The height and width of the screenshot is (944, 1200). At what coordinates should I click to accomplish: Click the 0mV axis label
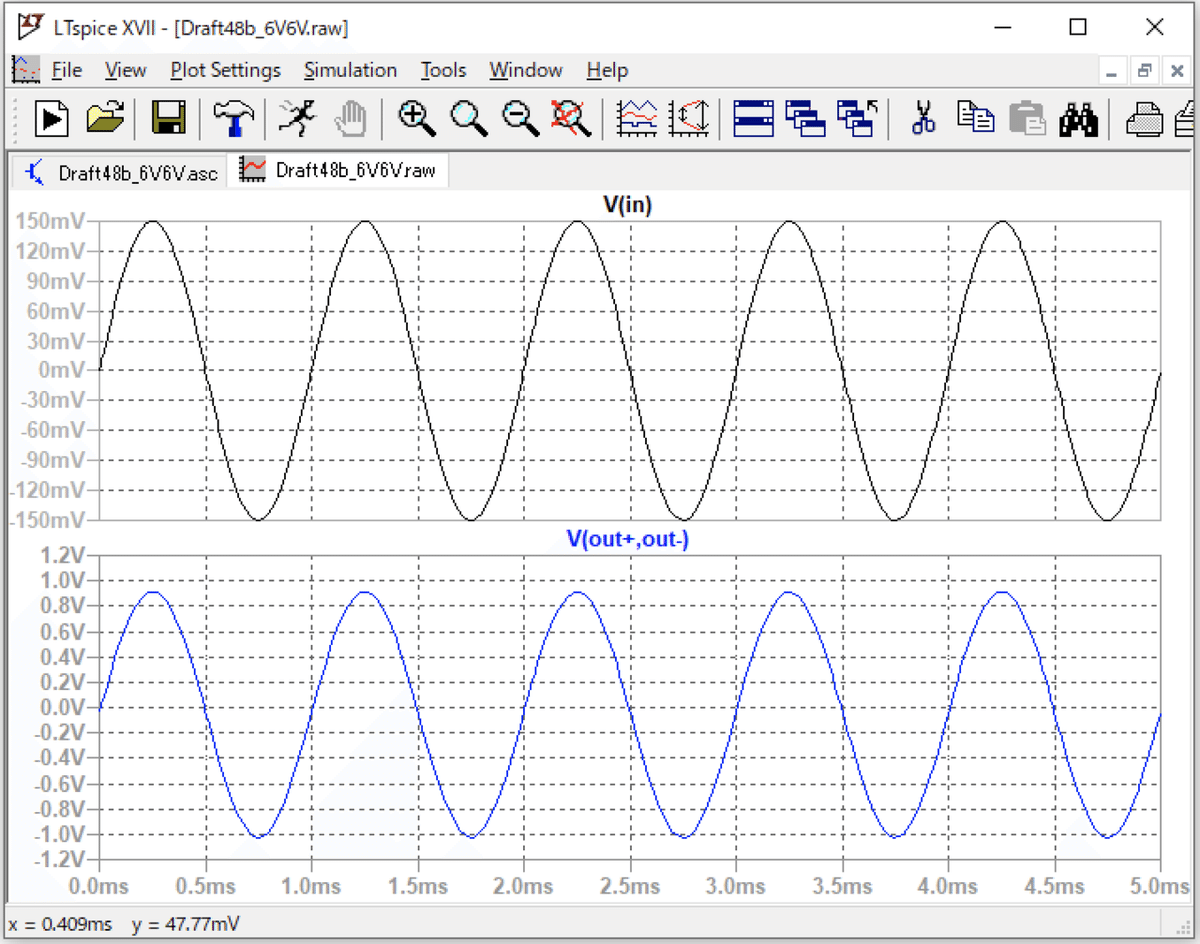click(60, 371)
